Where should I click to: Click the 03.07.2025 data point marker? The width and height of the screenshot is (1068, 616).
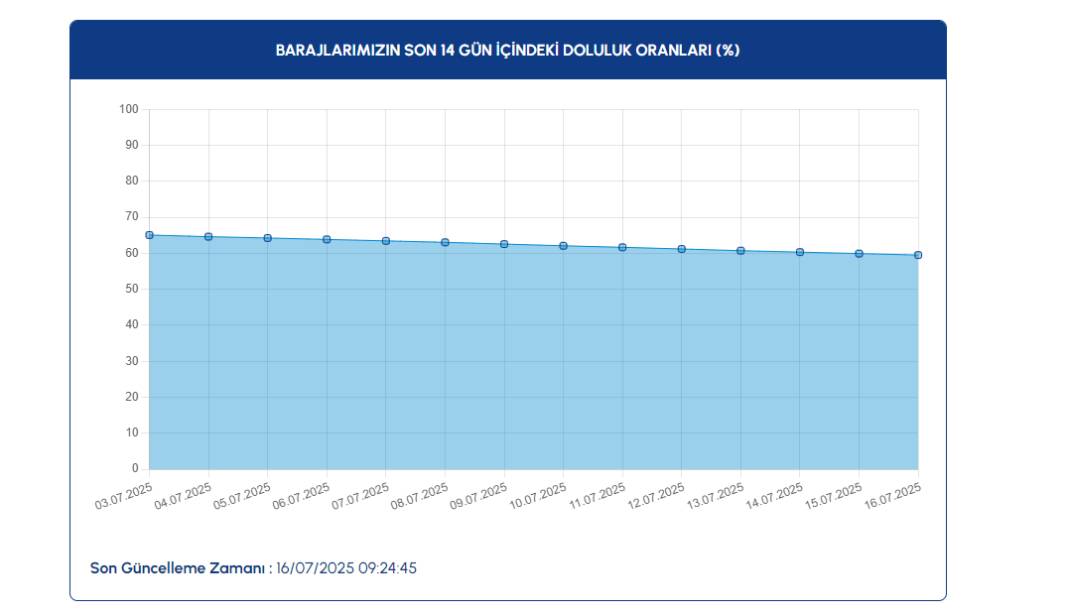click(x=149, y=235)
